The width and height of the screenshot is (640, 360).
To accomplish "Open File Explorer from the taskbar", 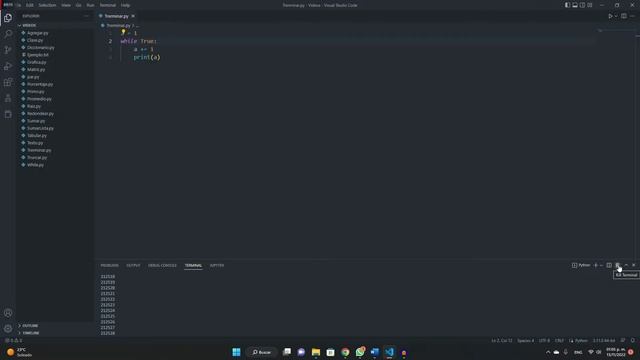I will (x=316, y=352).
